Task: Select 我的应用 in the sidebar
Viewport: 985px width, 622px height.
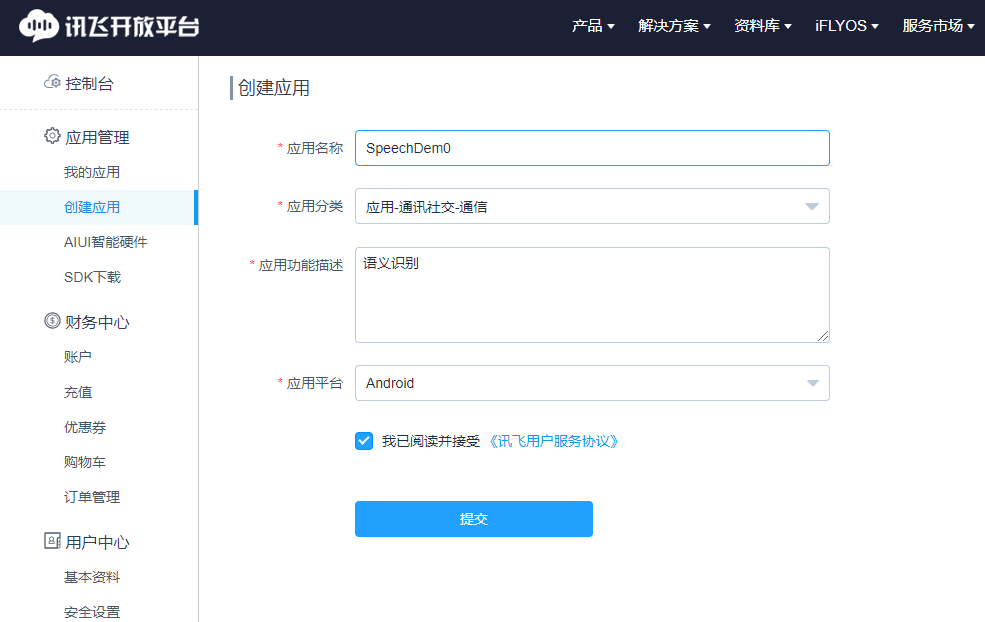Action: (92, 172)
